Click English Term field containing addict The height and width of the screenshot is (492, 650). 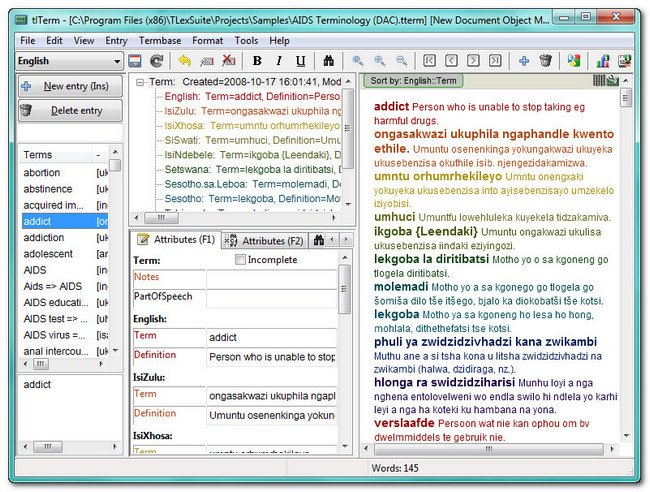coord(272,337)
